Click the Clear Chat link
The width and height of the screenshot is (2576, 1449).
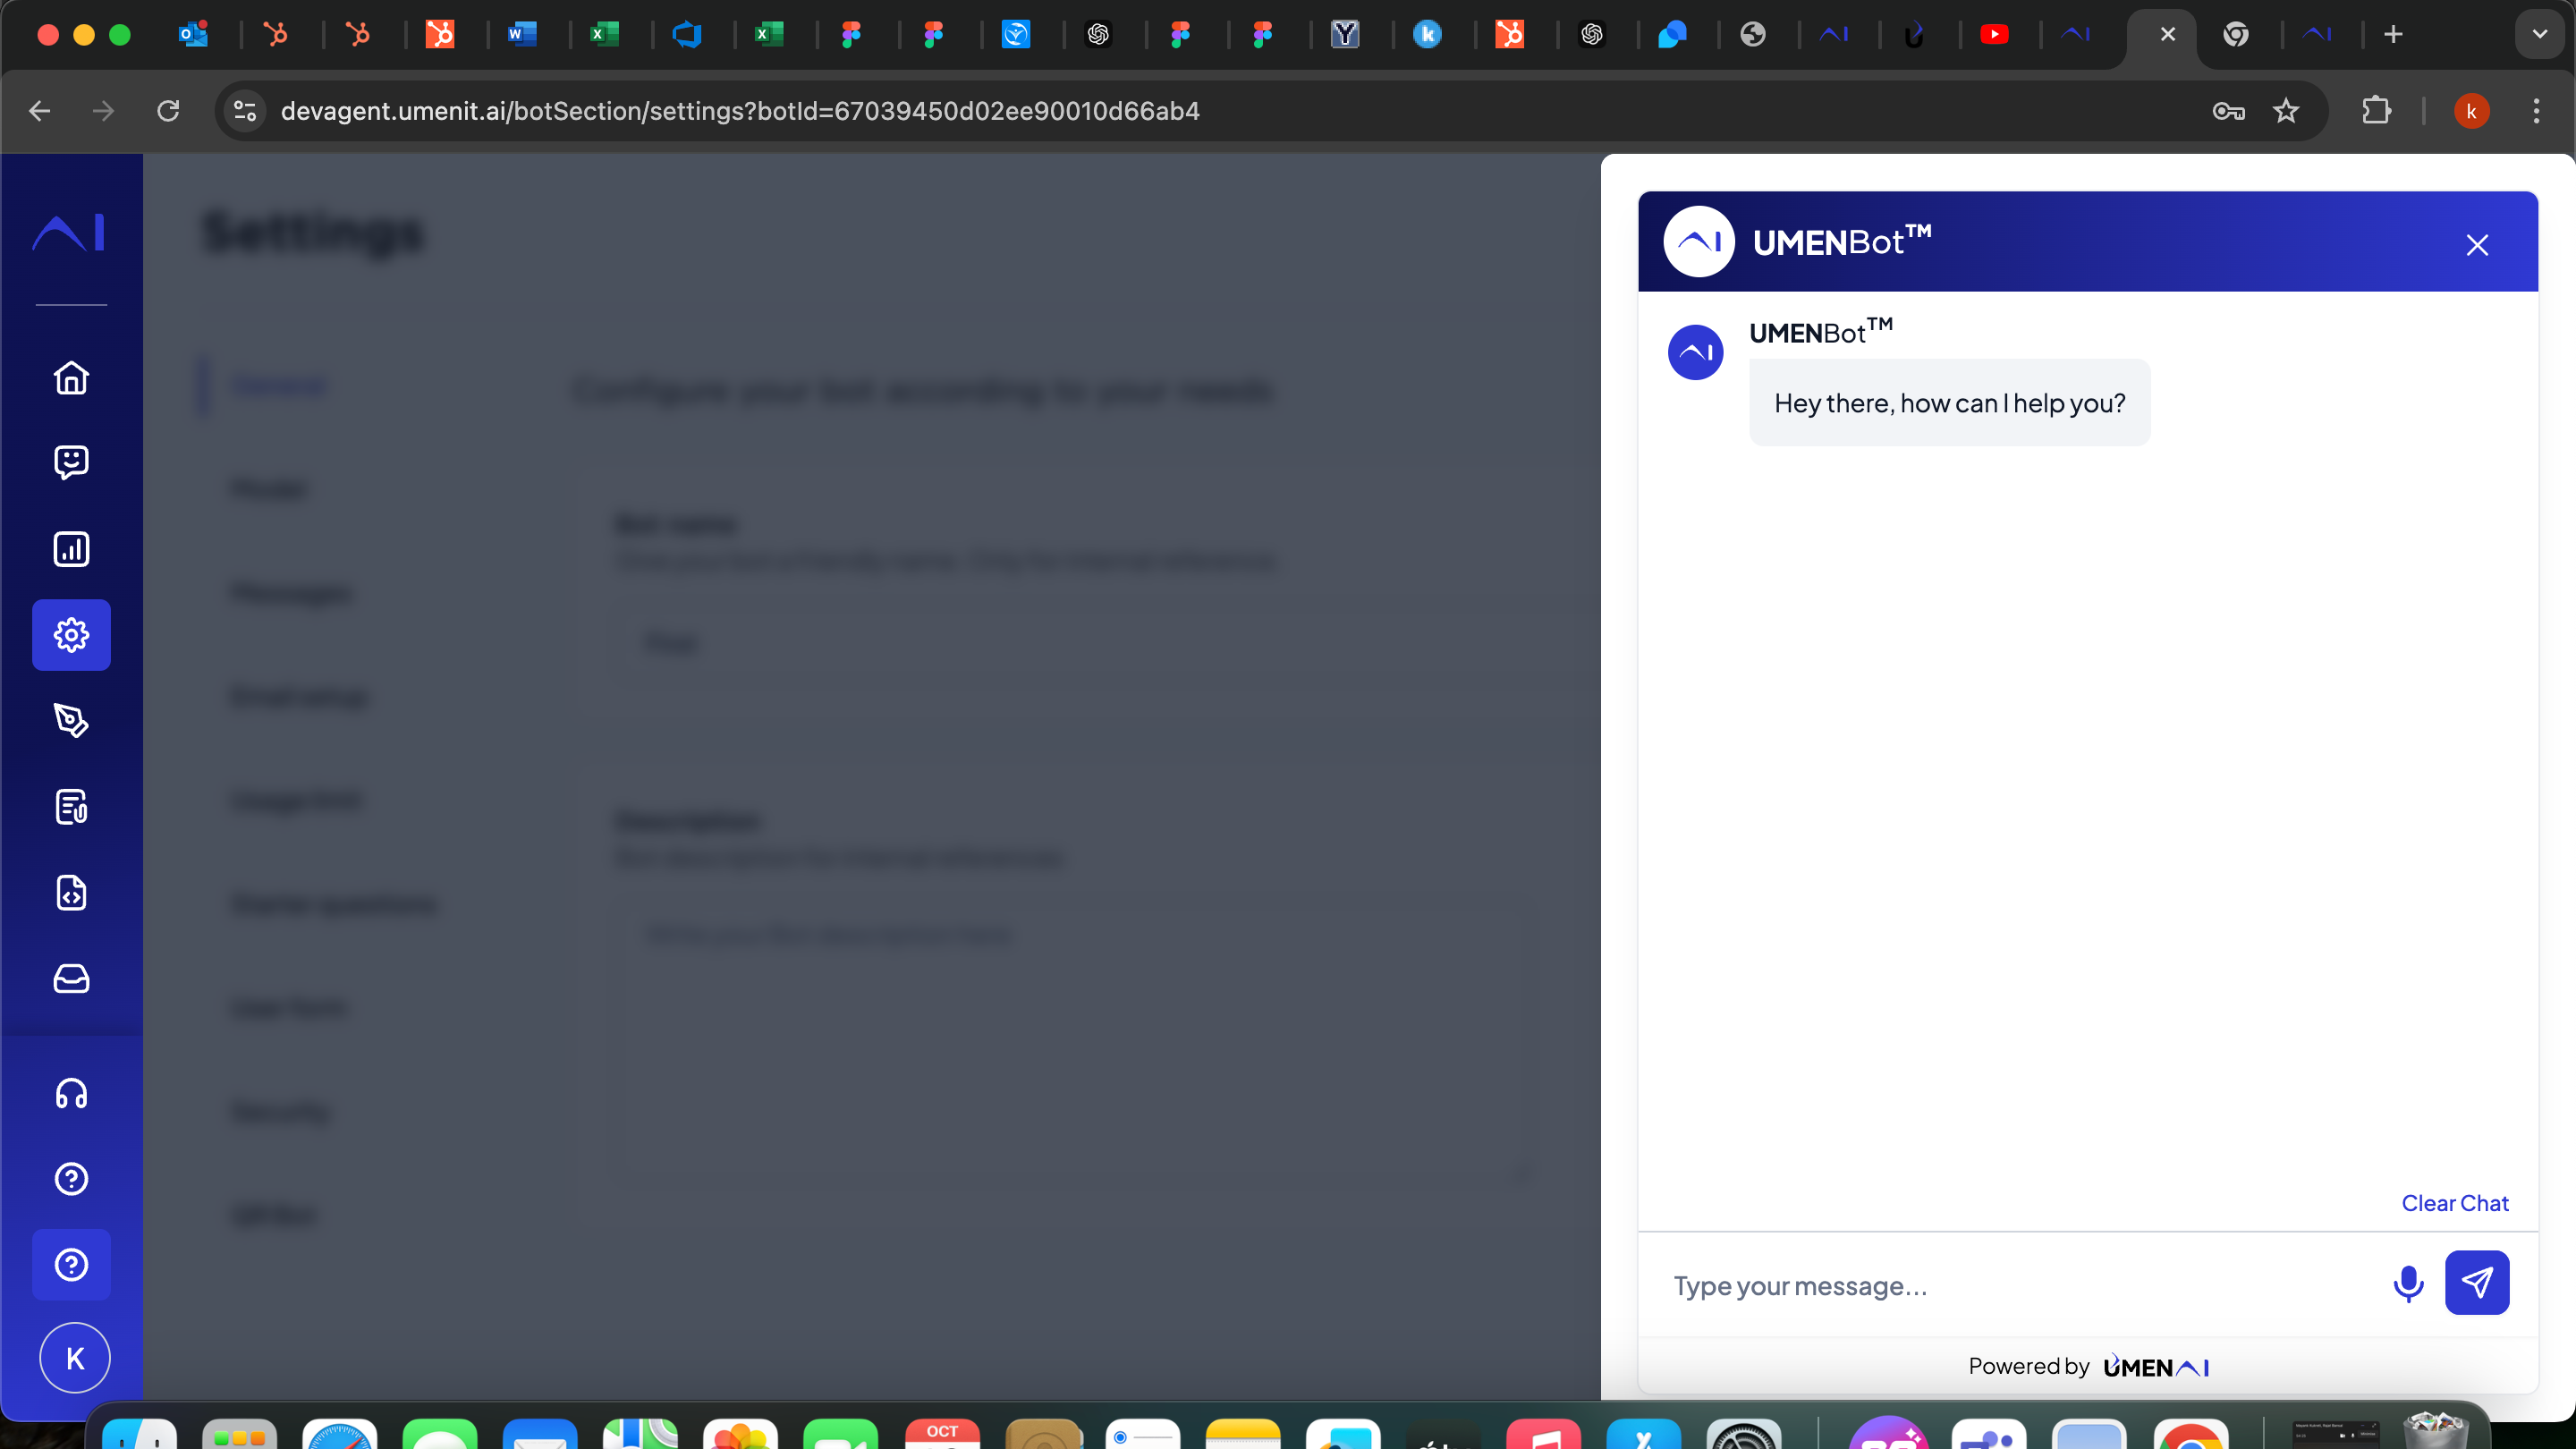point(2454,1203)
